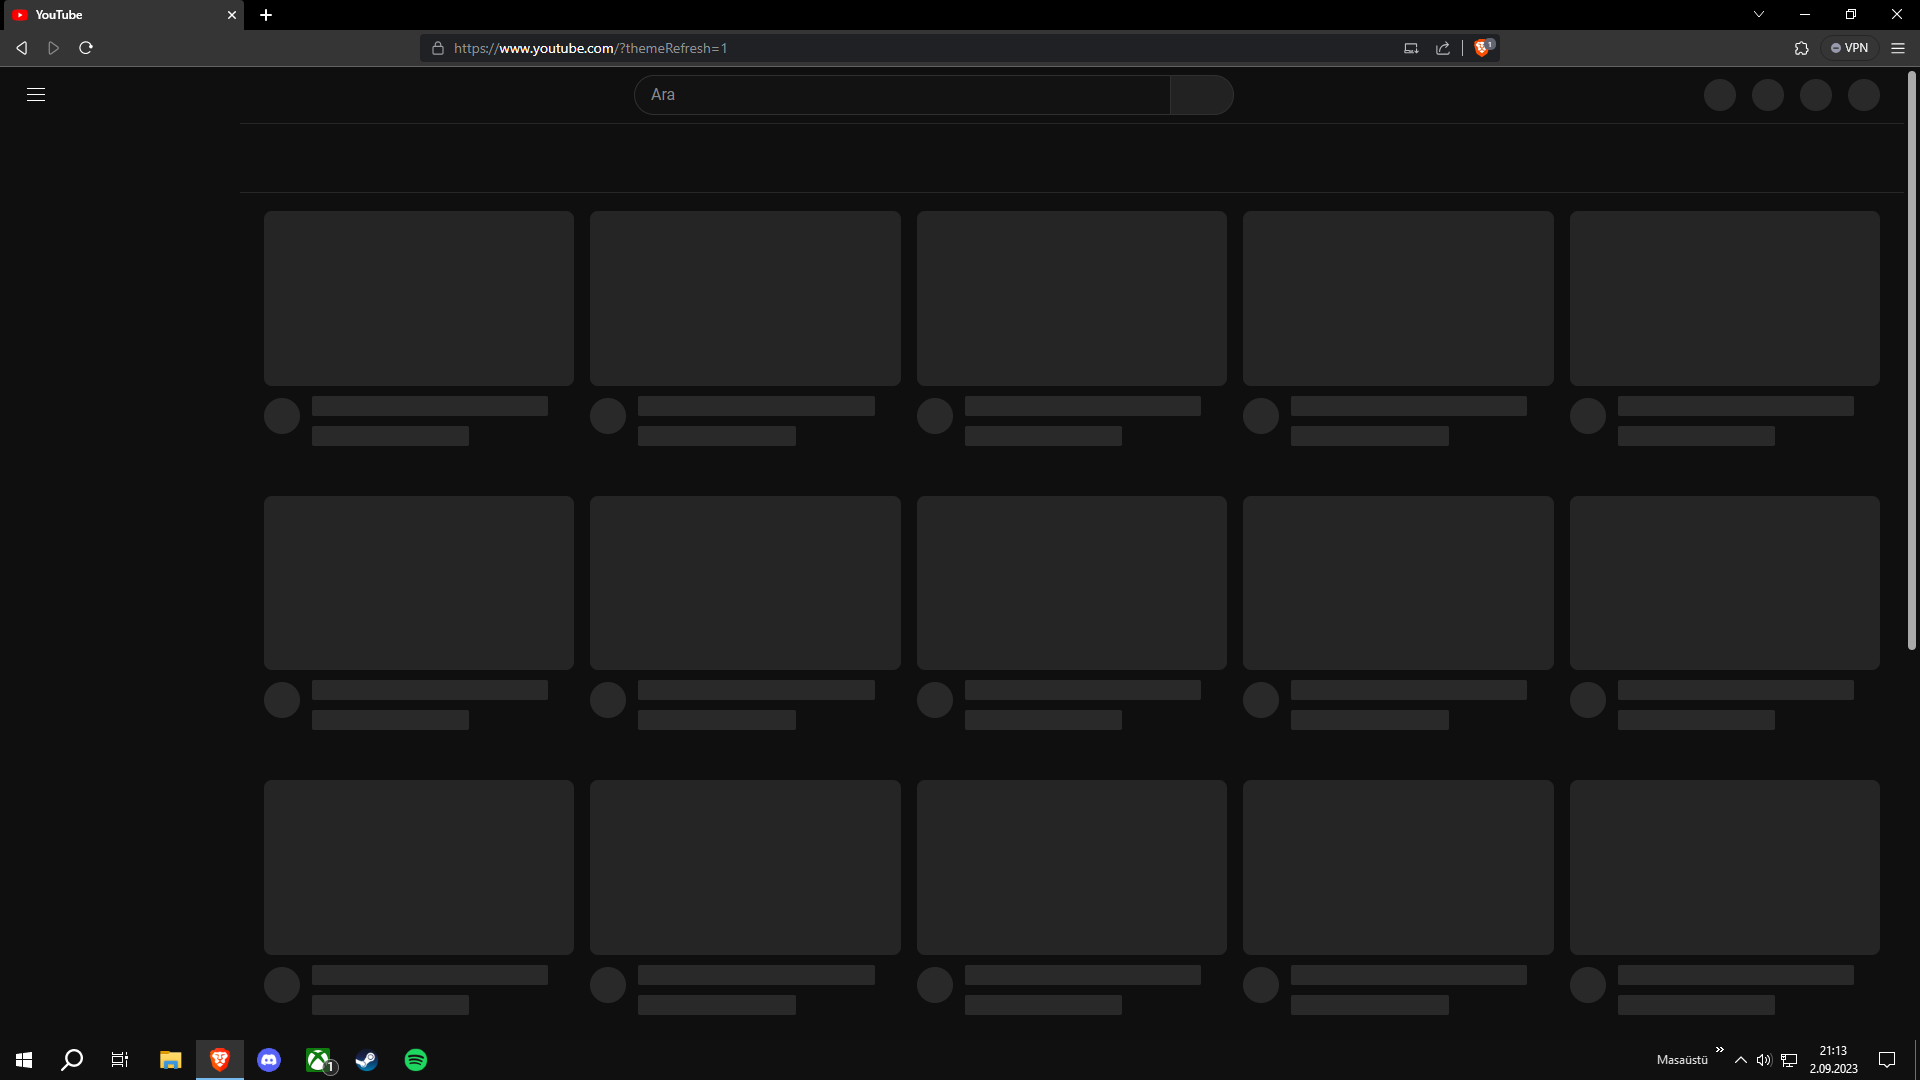Expand the tab search dropdown arrow
This screenshot has height=1080, width=1920.
(1759, 15)
